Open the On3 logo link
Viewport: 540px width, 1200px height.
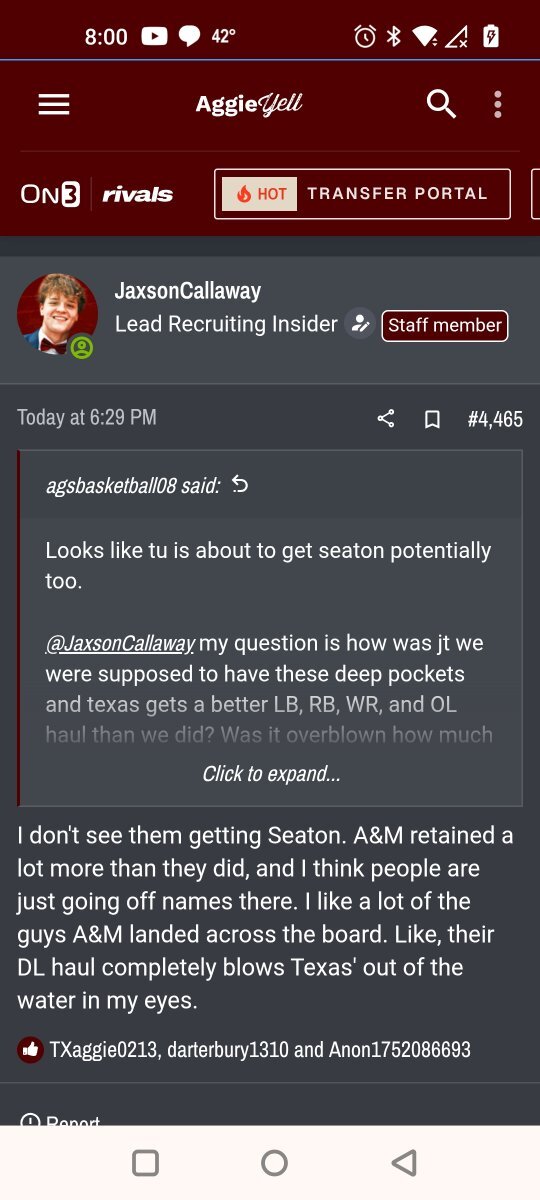point(50,194)
